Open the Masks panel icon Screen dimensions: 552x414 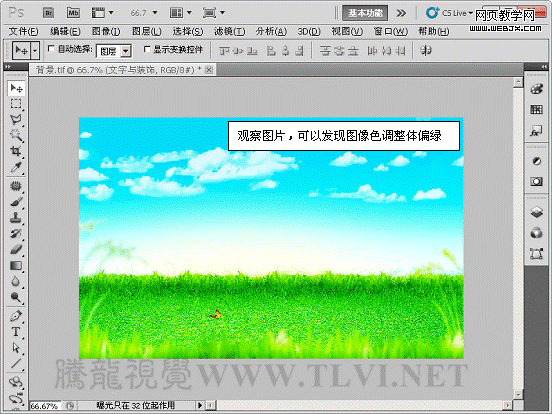click(537, 182)
